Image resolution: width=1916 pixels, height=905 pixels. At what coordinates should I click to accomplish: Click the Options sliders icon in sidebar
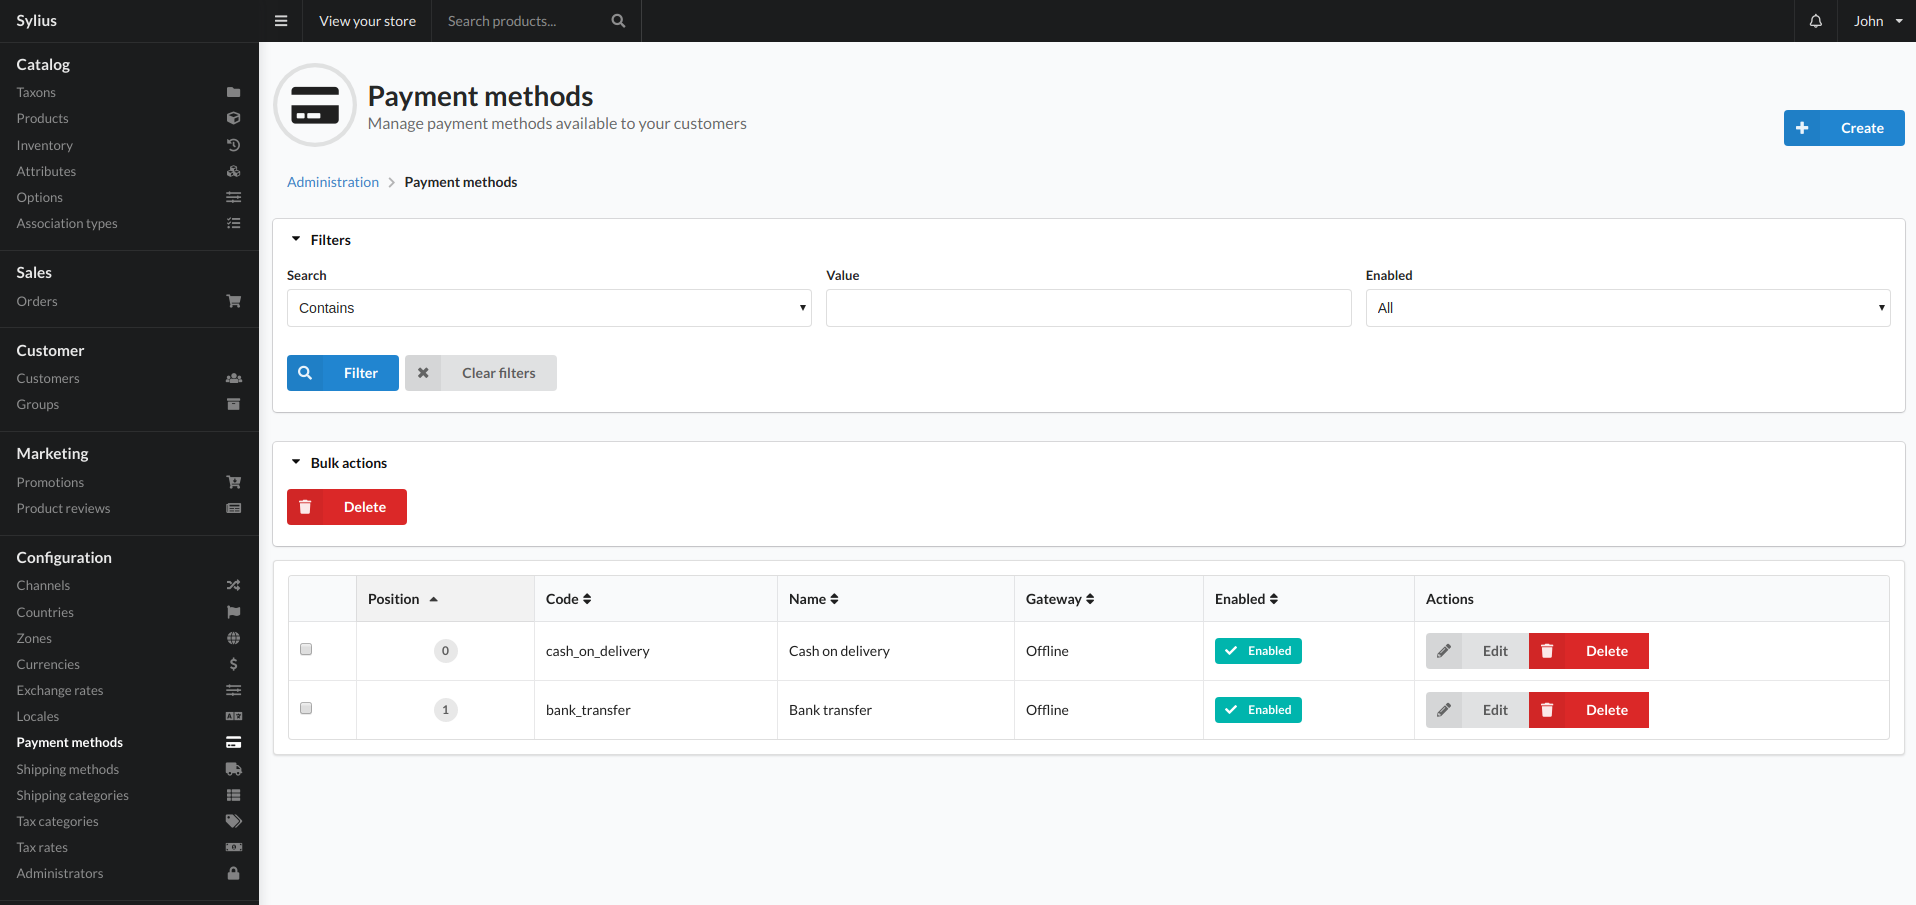(x=233, y=197)
